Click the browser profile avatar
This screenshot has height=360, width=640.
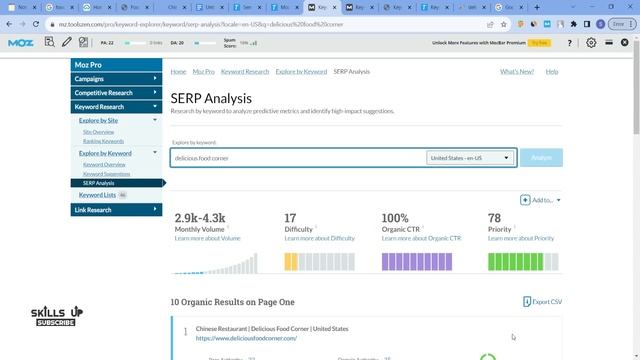(x=600, y=24)
